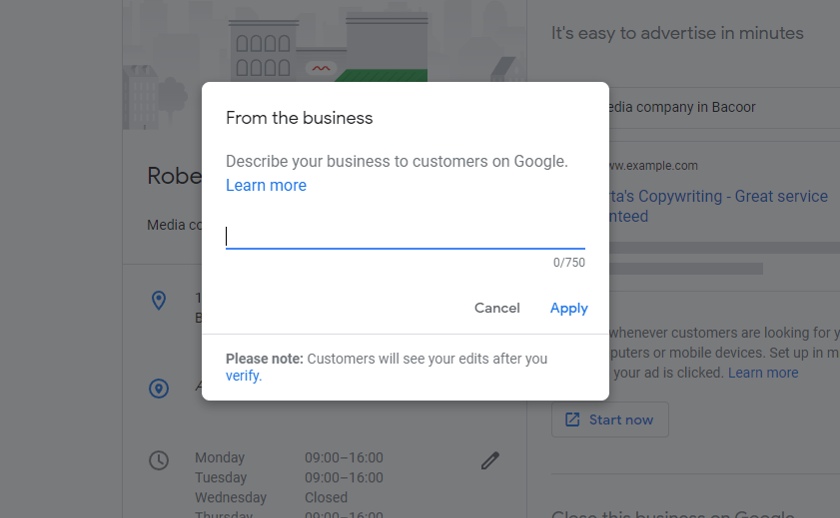
Task: Edit business hours with pencil icon
Action: pyautogui.click(x=490, y=460)
